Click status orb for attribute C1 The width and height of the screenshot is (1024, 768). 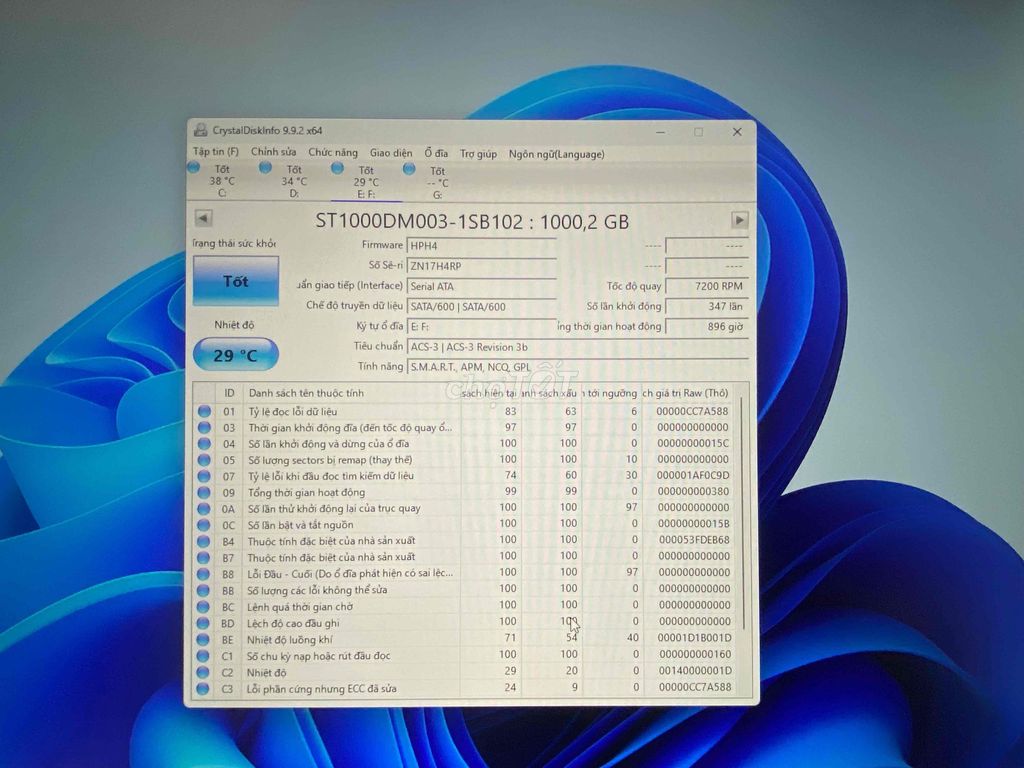(202, 656)
